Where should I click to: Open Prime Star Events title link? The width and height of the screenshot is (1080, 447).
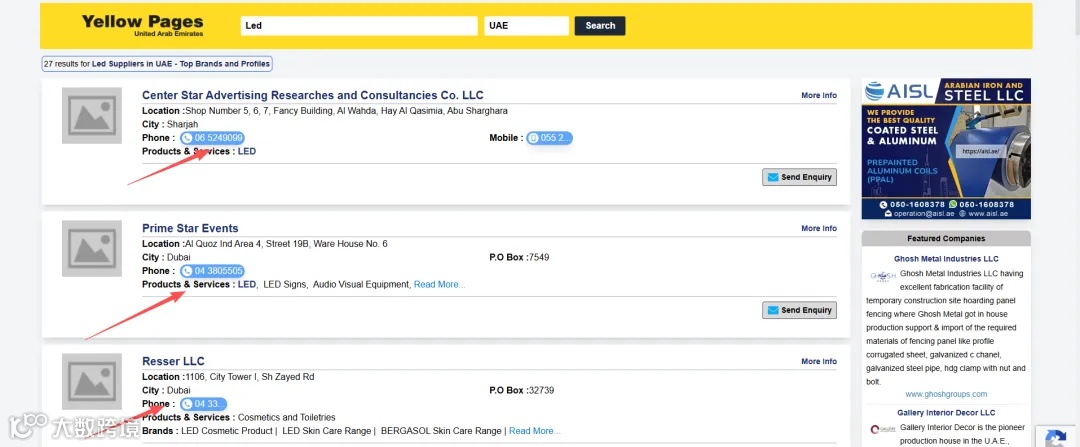click(190, 228)
